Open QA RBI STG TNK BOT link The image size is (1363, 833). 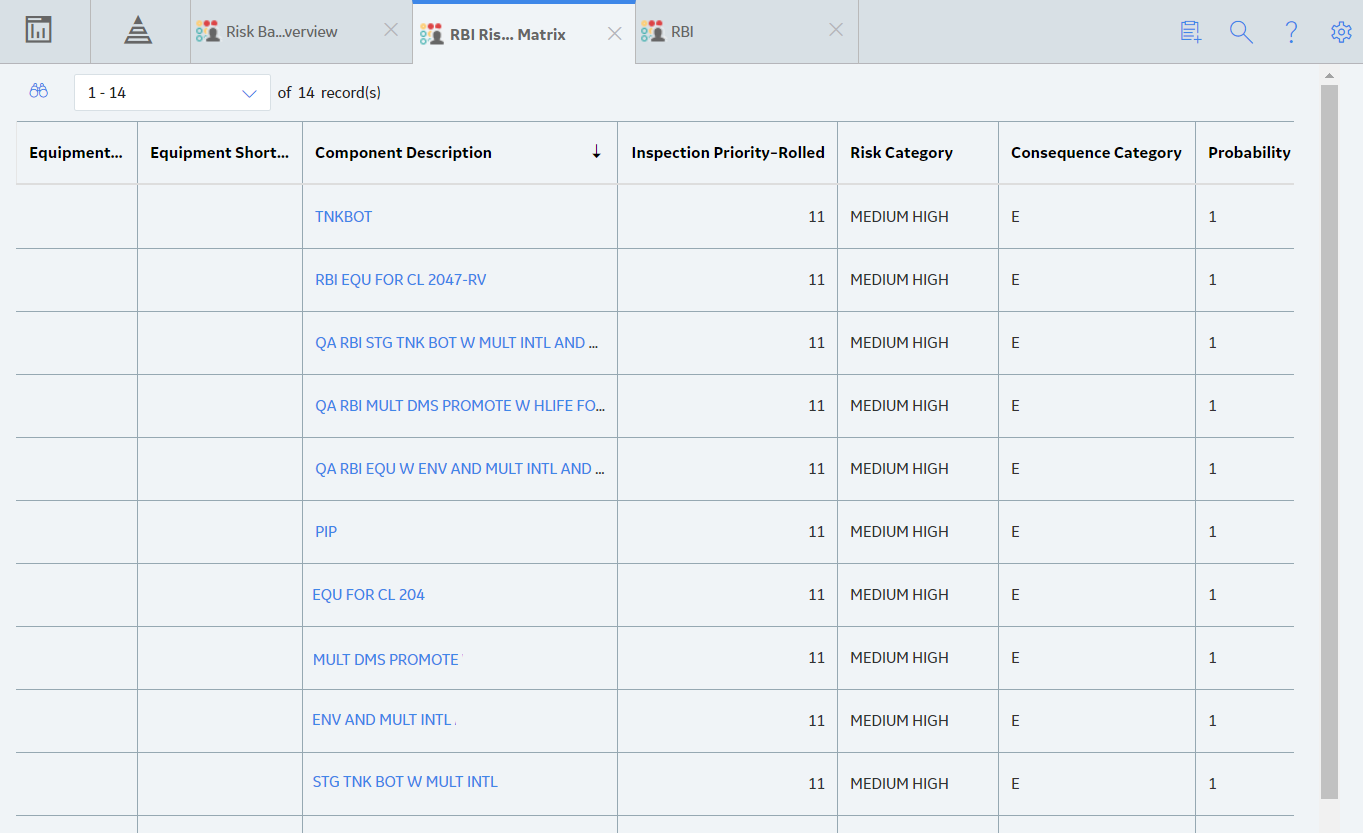tap(457, 342)
